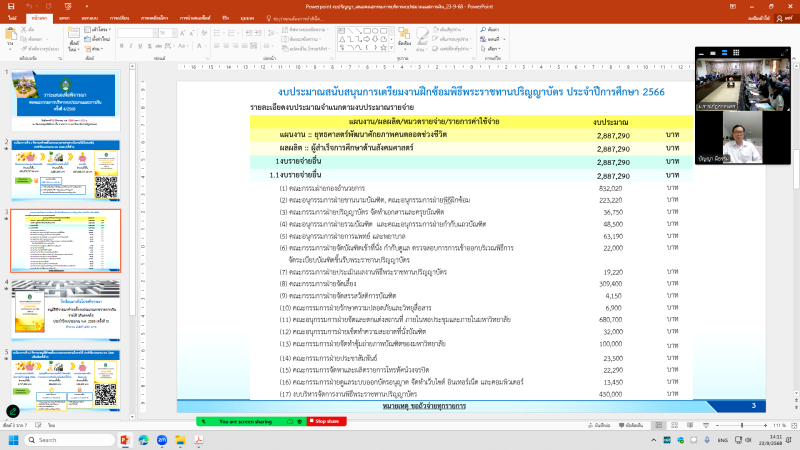Click the Share button at top right
Image resolution: width=800 pixels, height=450 pixels.
[x=781, y=17]
